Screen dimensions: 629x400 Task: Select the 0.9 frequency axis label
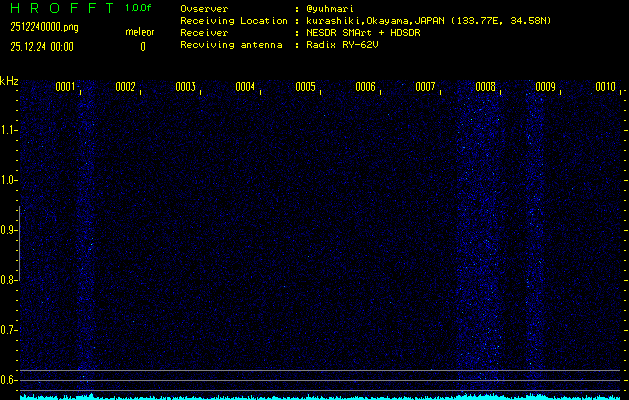pyautogui.click(x=9, y=230)
